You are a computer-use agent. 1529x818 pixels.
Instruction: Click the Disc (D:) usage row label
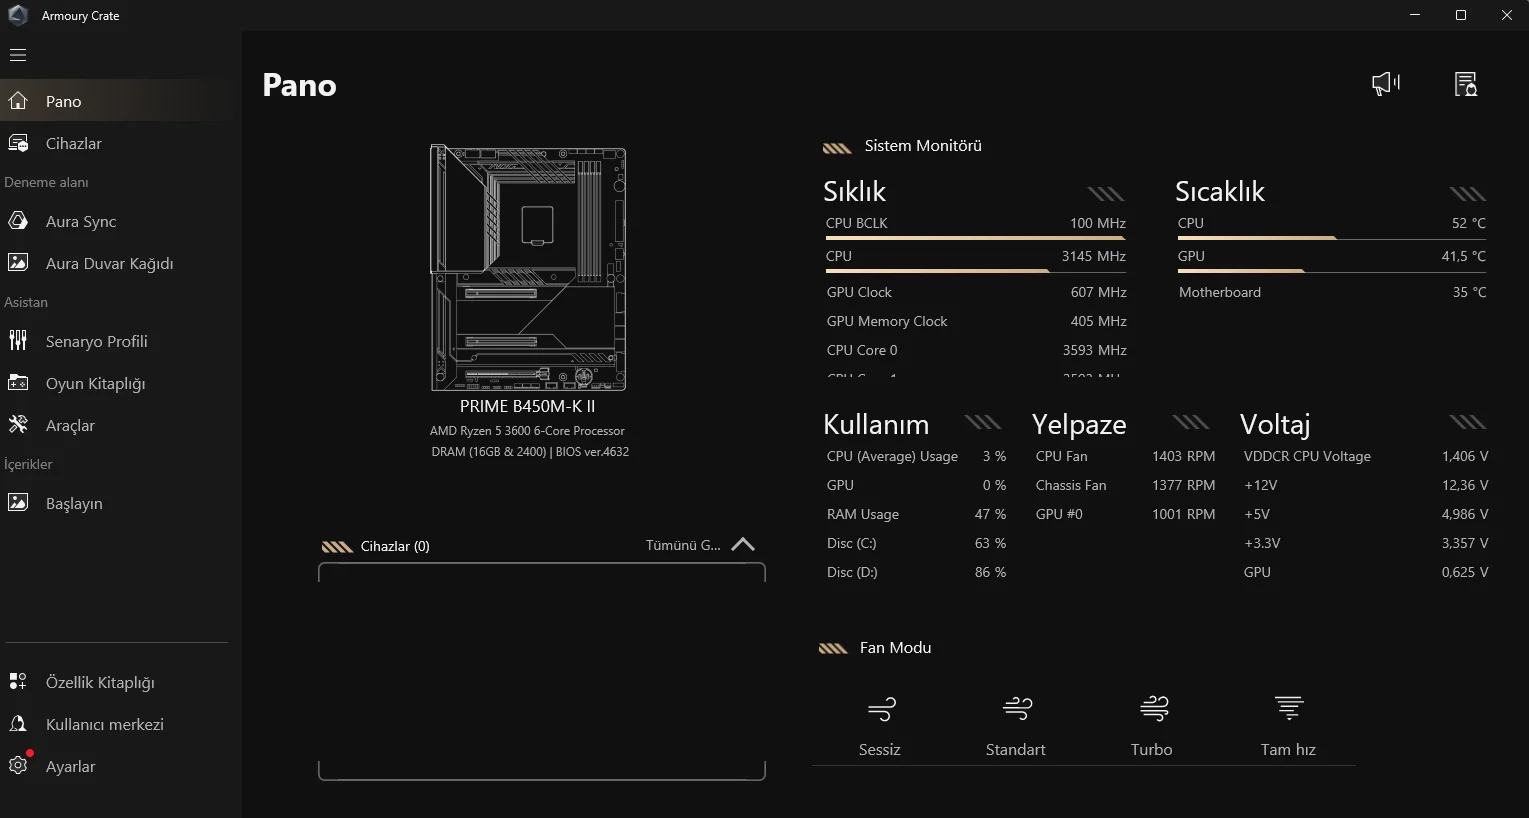852,572
